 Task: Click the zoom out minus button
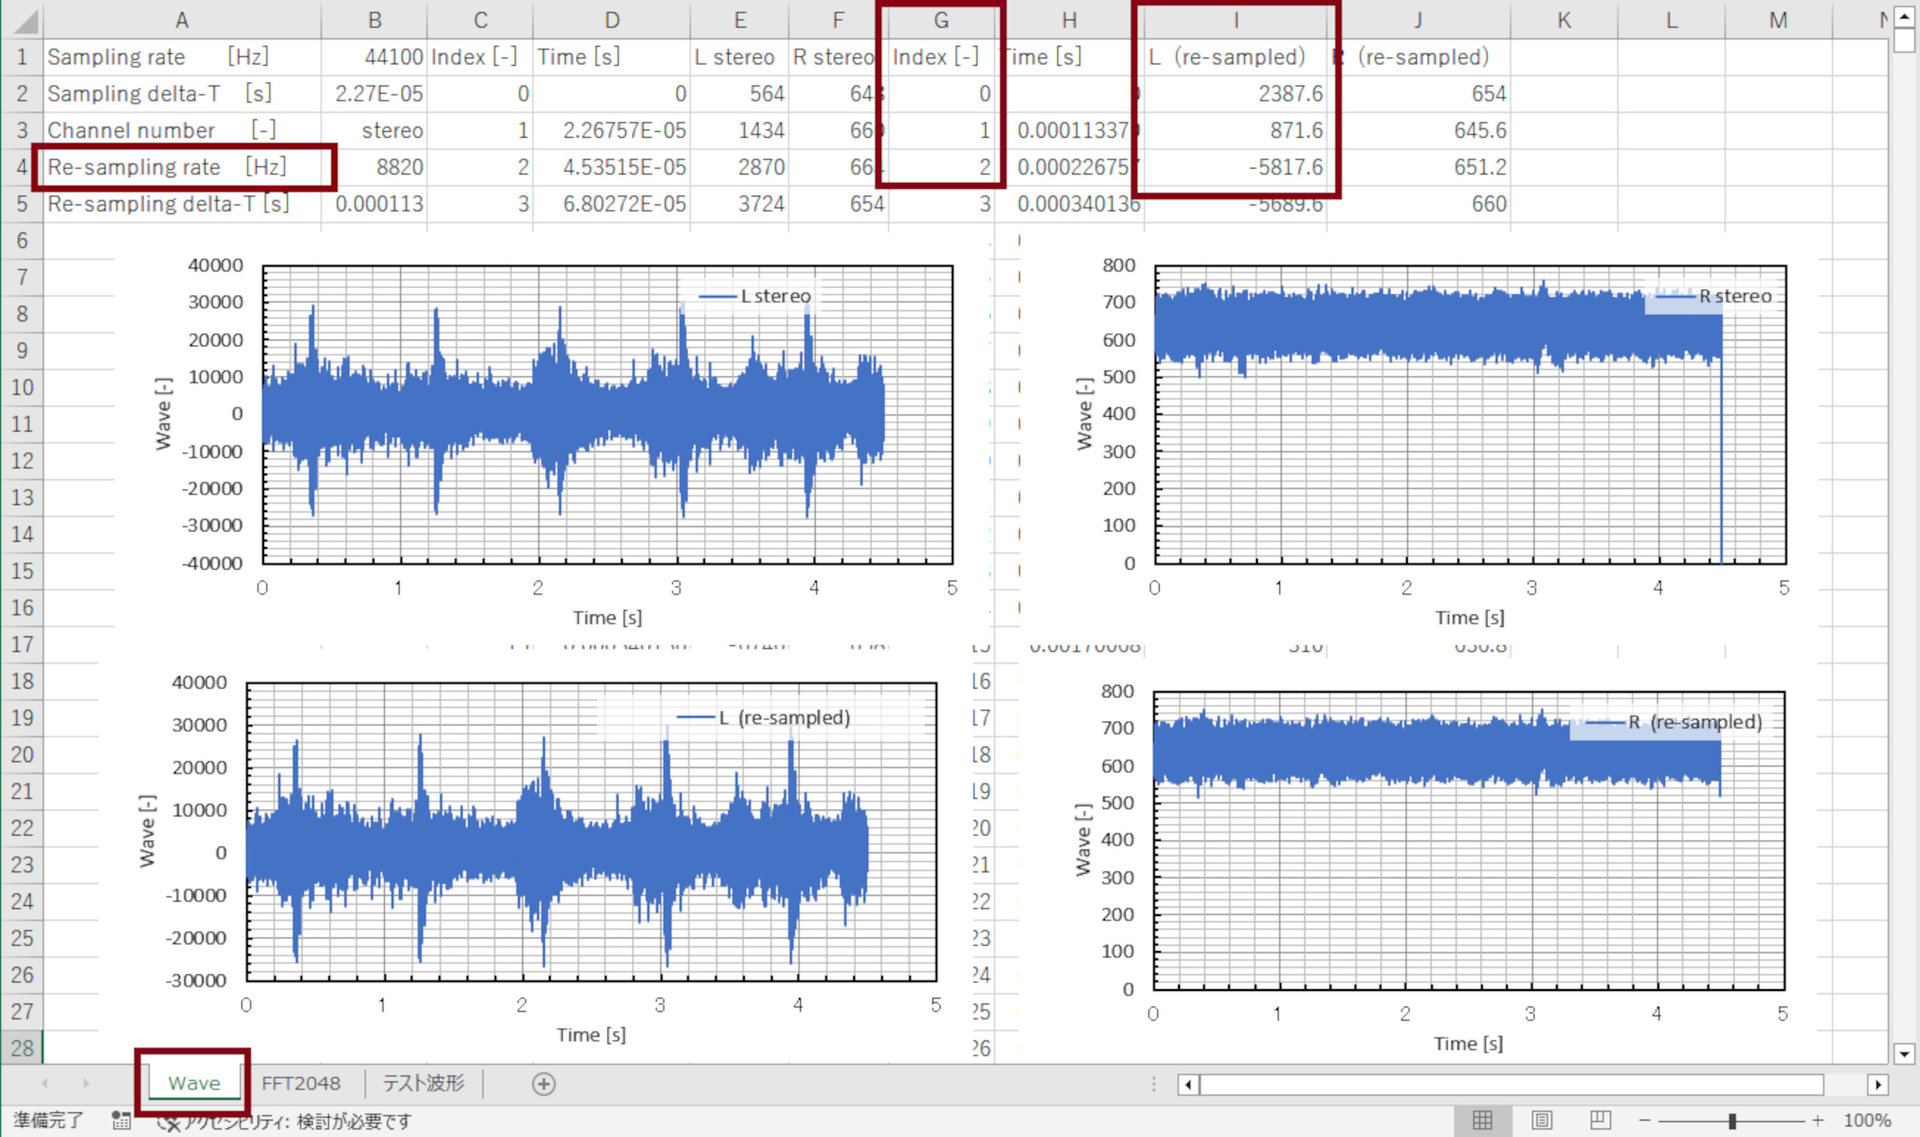click(1645, 1120)
